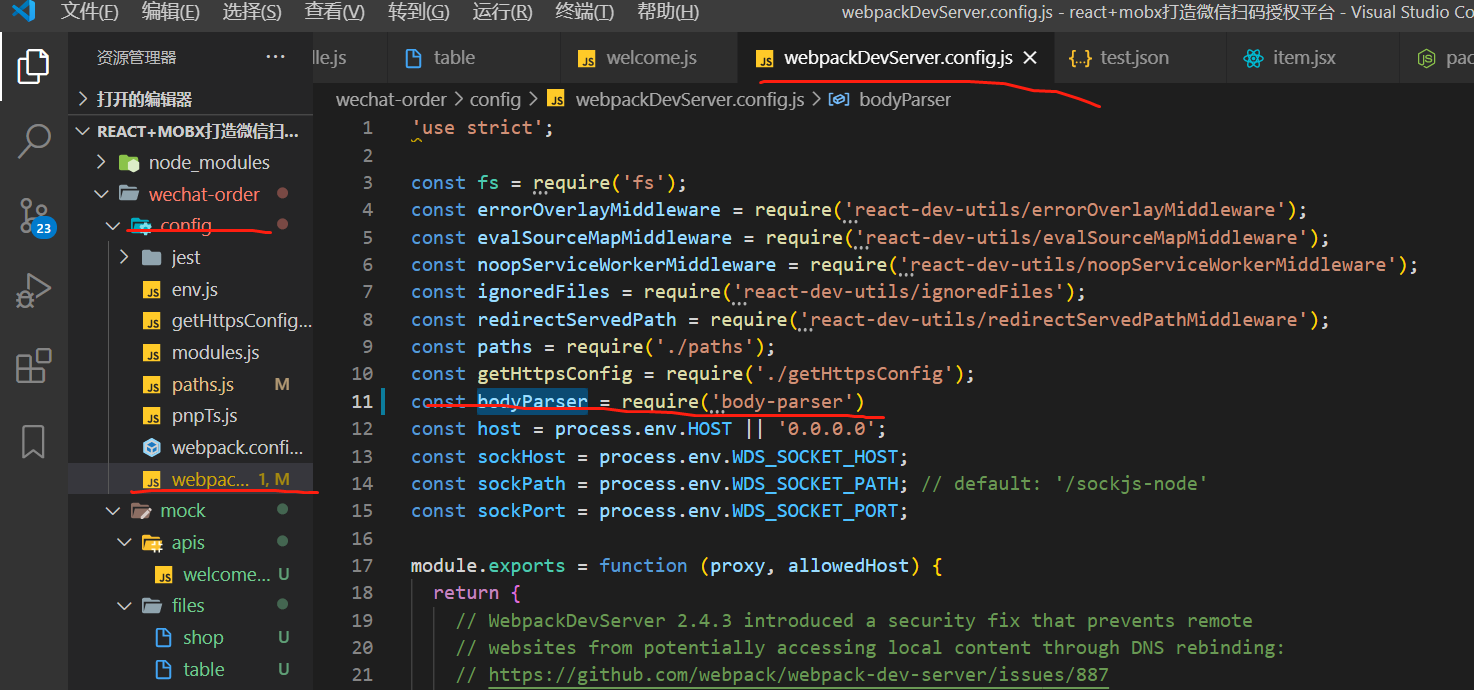This screenshot has width=1474, height=690.
Task: Close the webpackDevServer.config.js tab
Action: pos(1031,58)
